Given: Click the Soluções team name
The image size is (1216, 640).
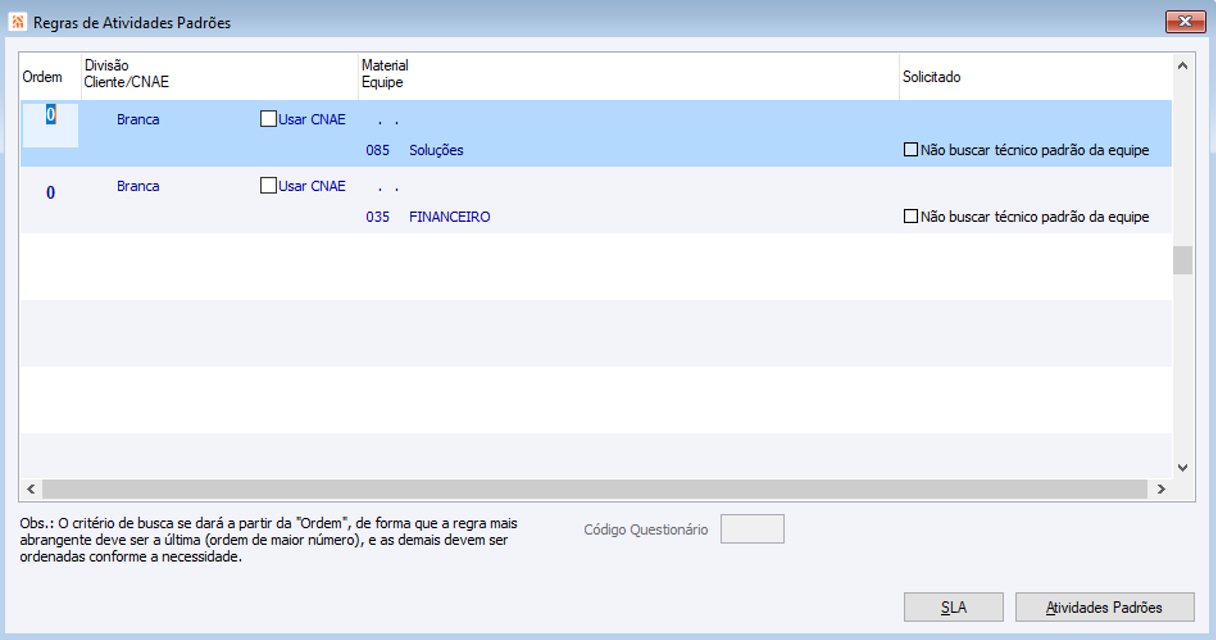Looking at the screenshot, I should [436, 150].
